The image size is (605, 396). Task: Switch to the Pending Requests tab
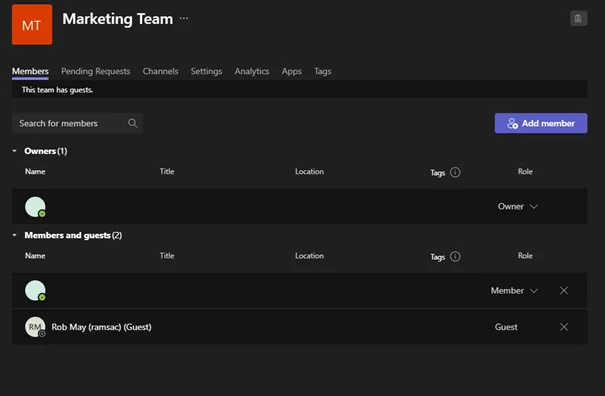pyautogui.click(x=96, y=71)
